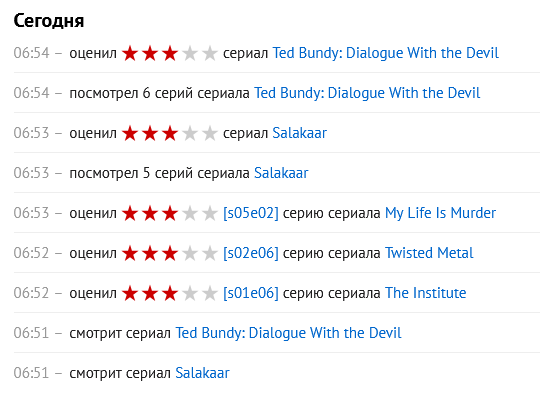Open Salakaar link in last 'смотрит сериал' row
Viewport: 540px width, 398px height.
coord(202,373)
